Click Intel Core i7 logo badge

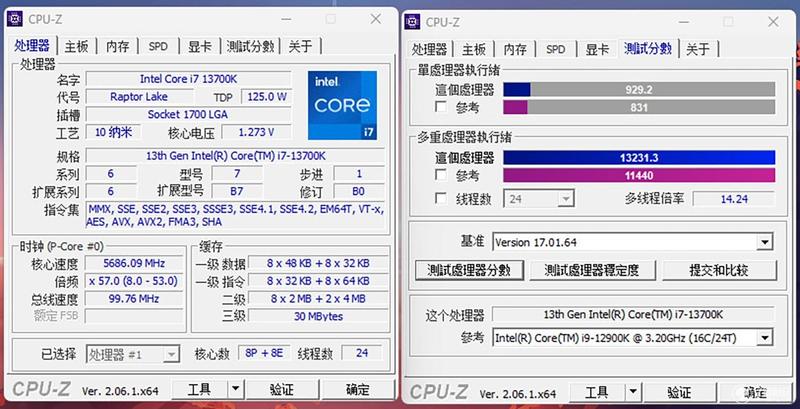point(342,105)
